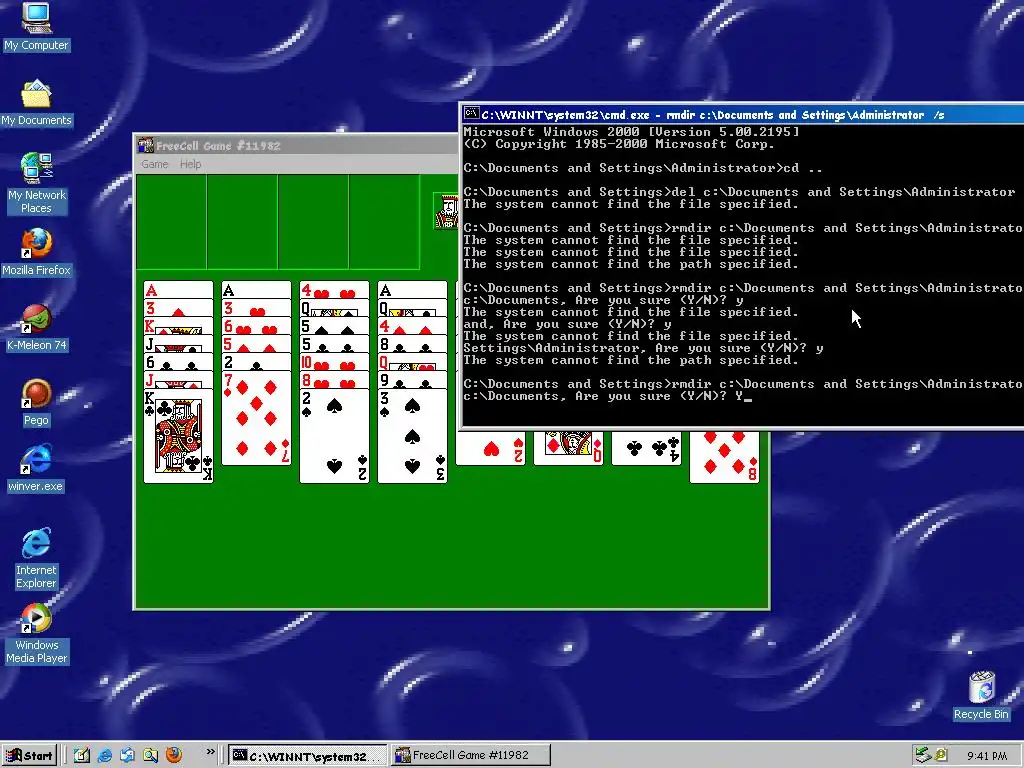
Task: Select the 4 of clubs bottom card
Action: [647, 448]
